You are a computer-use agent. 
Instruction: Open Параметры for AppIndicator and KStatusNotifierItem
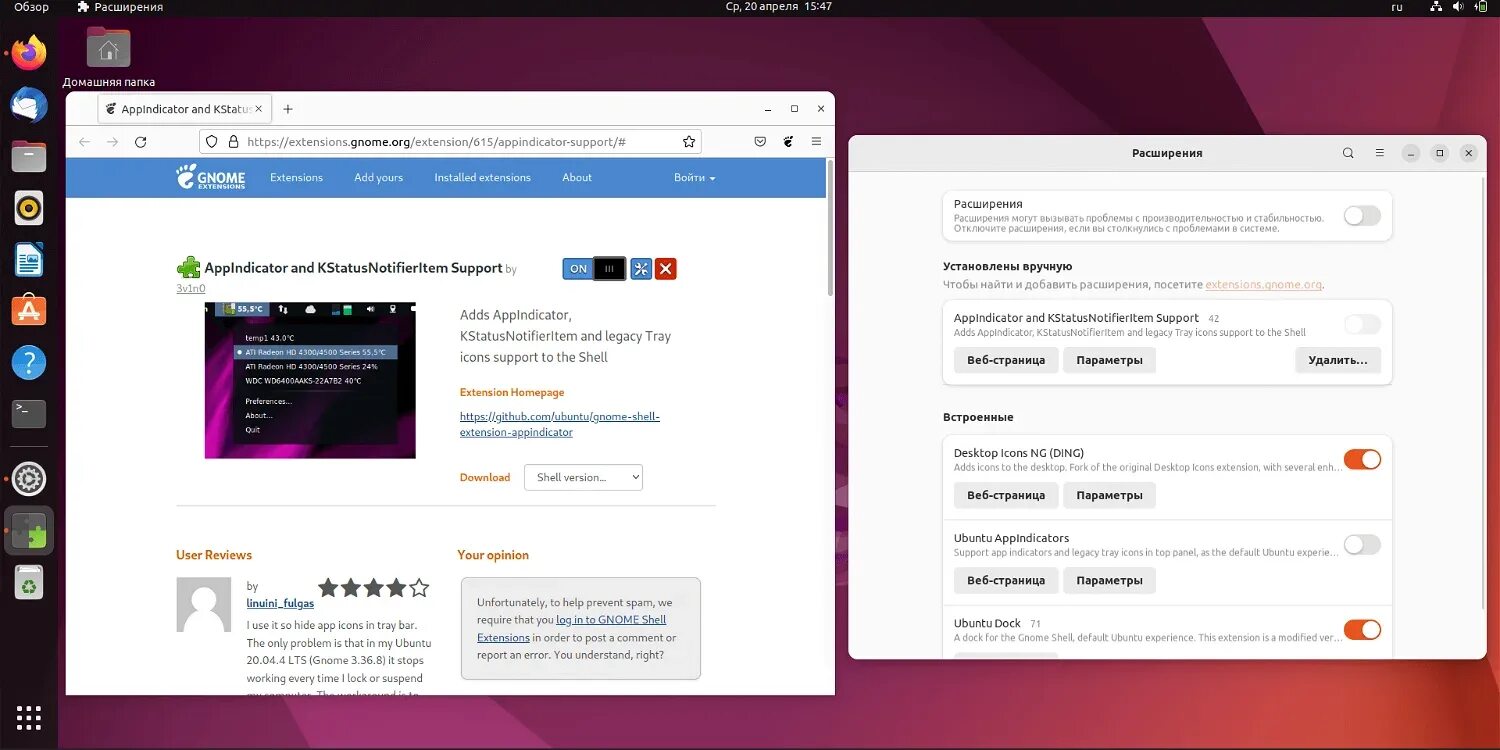[1109, 360]
